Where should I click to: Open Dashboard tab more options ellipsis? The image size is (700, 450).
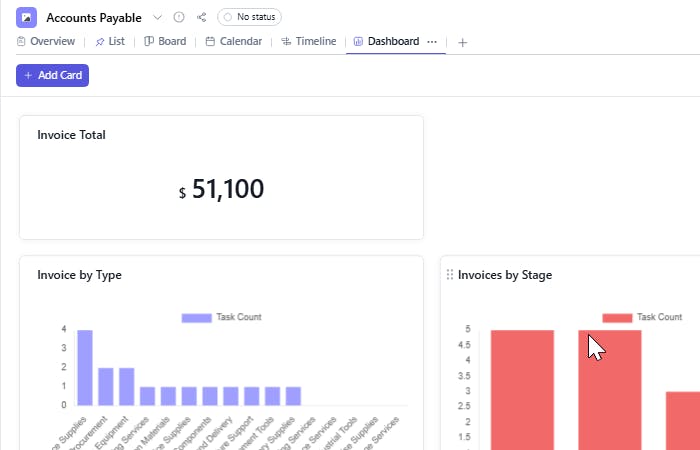pyautogui.click(x=432, y=42)
